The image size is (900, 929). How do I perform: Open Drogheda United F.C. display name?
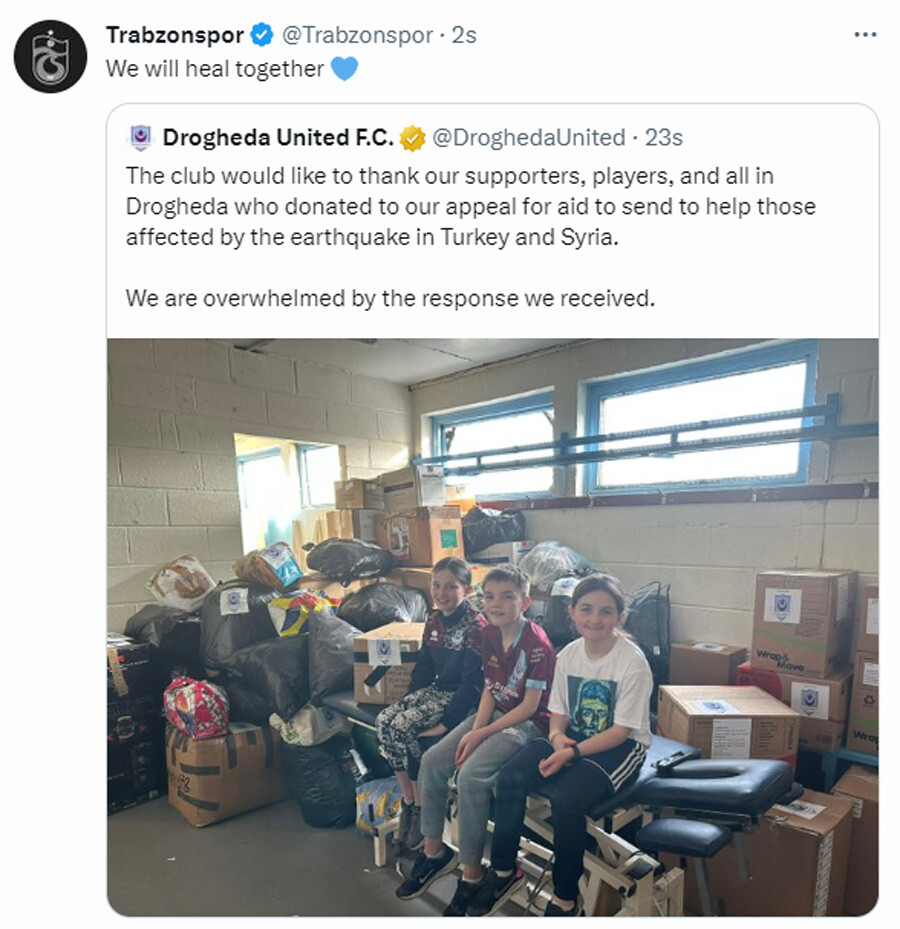278,137
